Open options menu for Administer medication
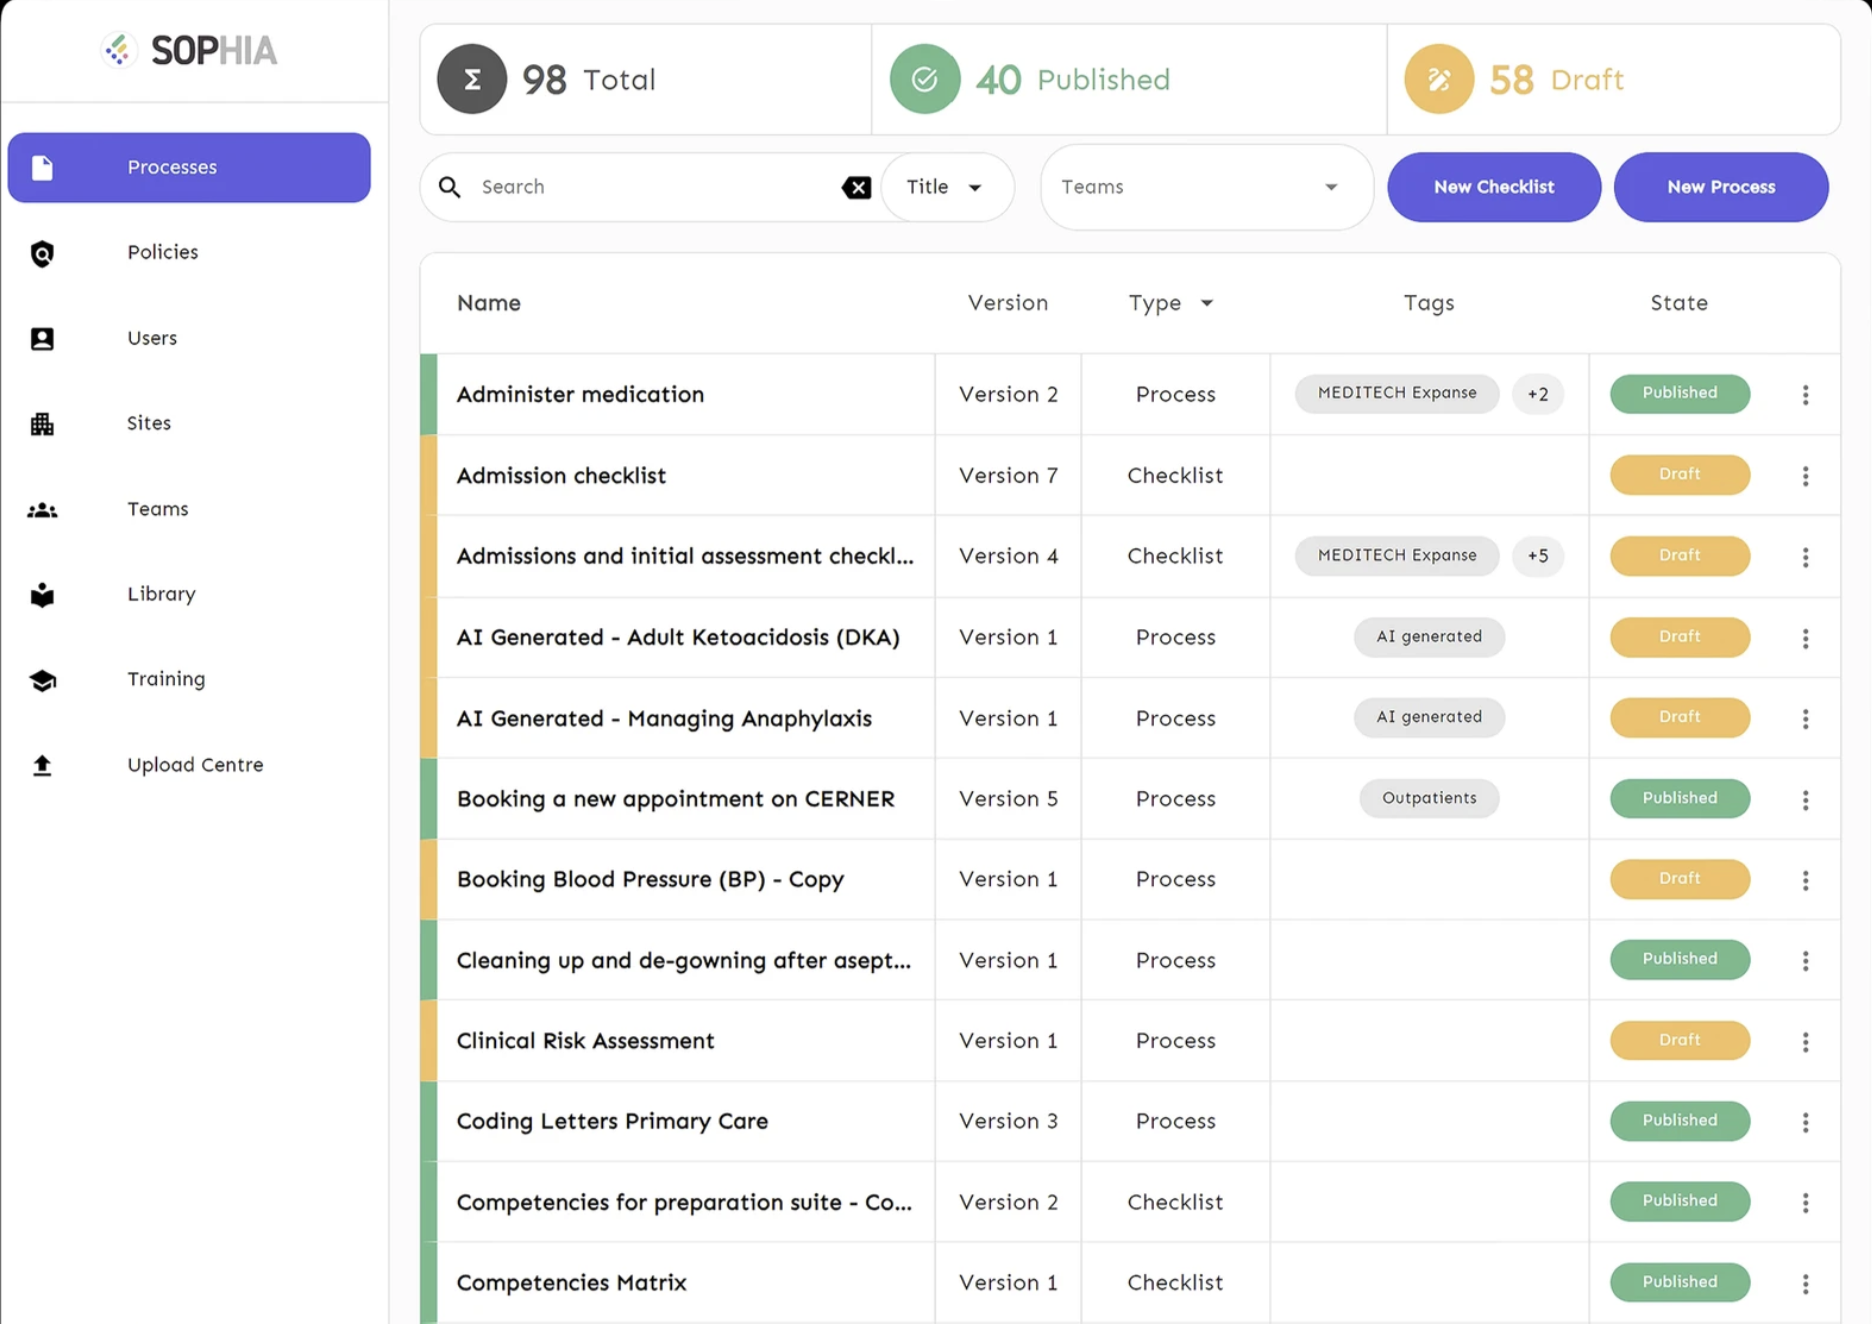Viewport: 1872px width, 1324px height. pyautogui.click(x=1805, y=395)
